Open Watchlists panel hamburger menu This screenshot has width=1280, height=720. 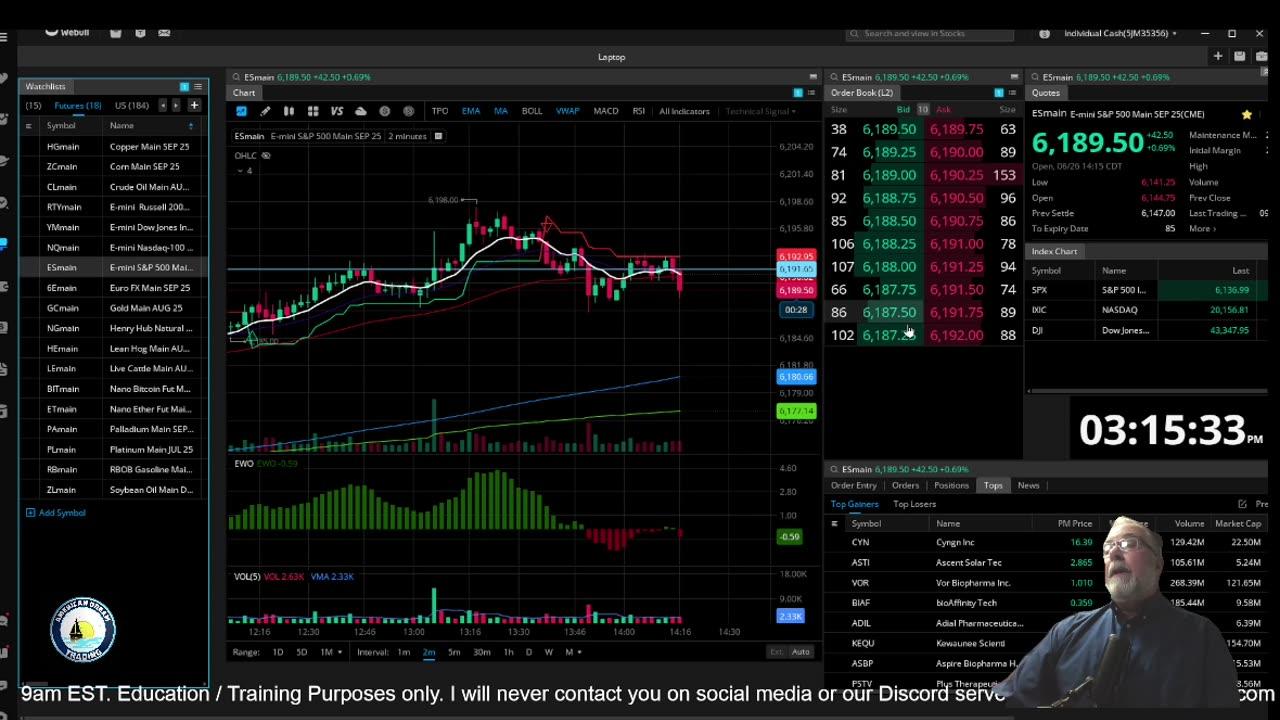pos(198,87)
